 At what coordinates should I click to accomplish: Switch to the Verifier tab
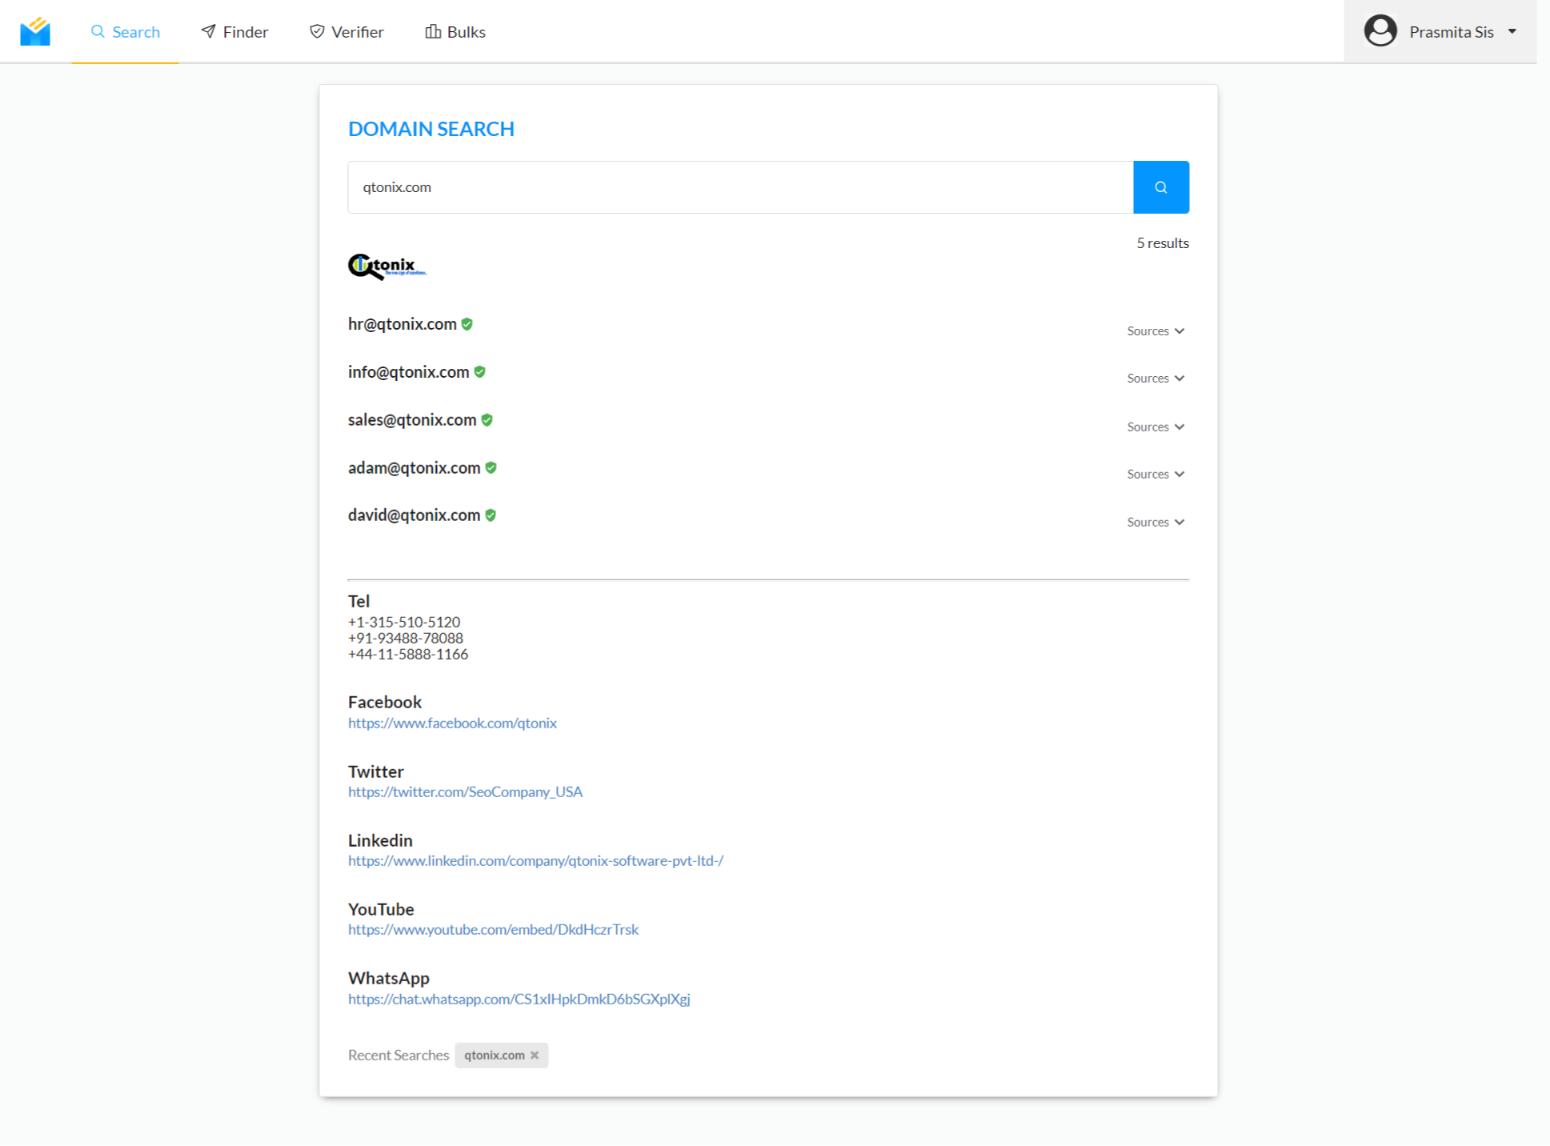pos(347,32)
